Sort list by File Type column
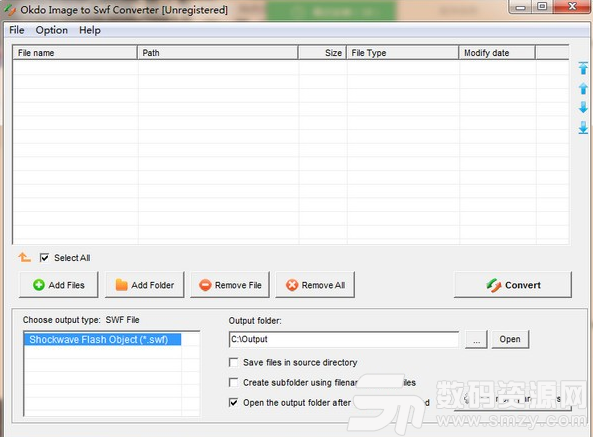 coord(402,53)
